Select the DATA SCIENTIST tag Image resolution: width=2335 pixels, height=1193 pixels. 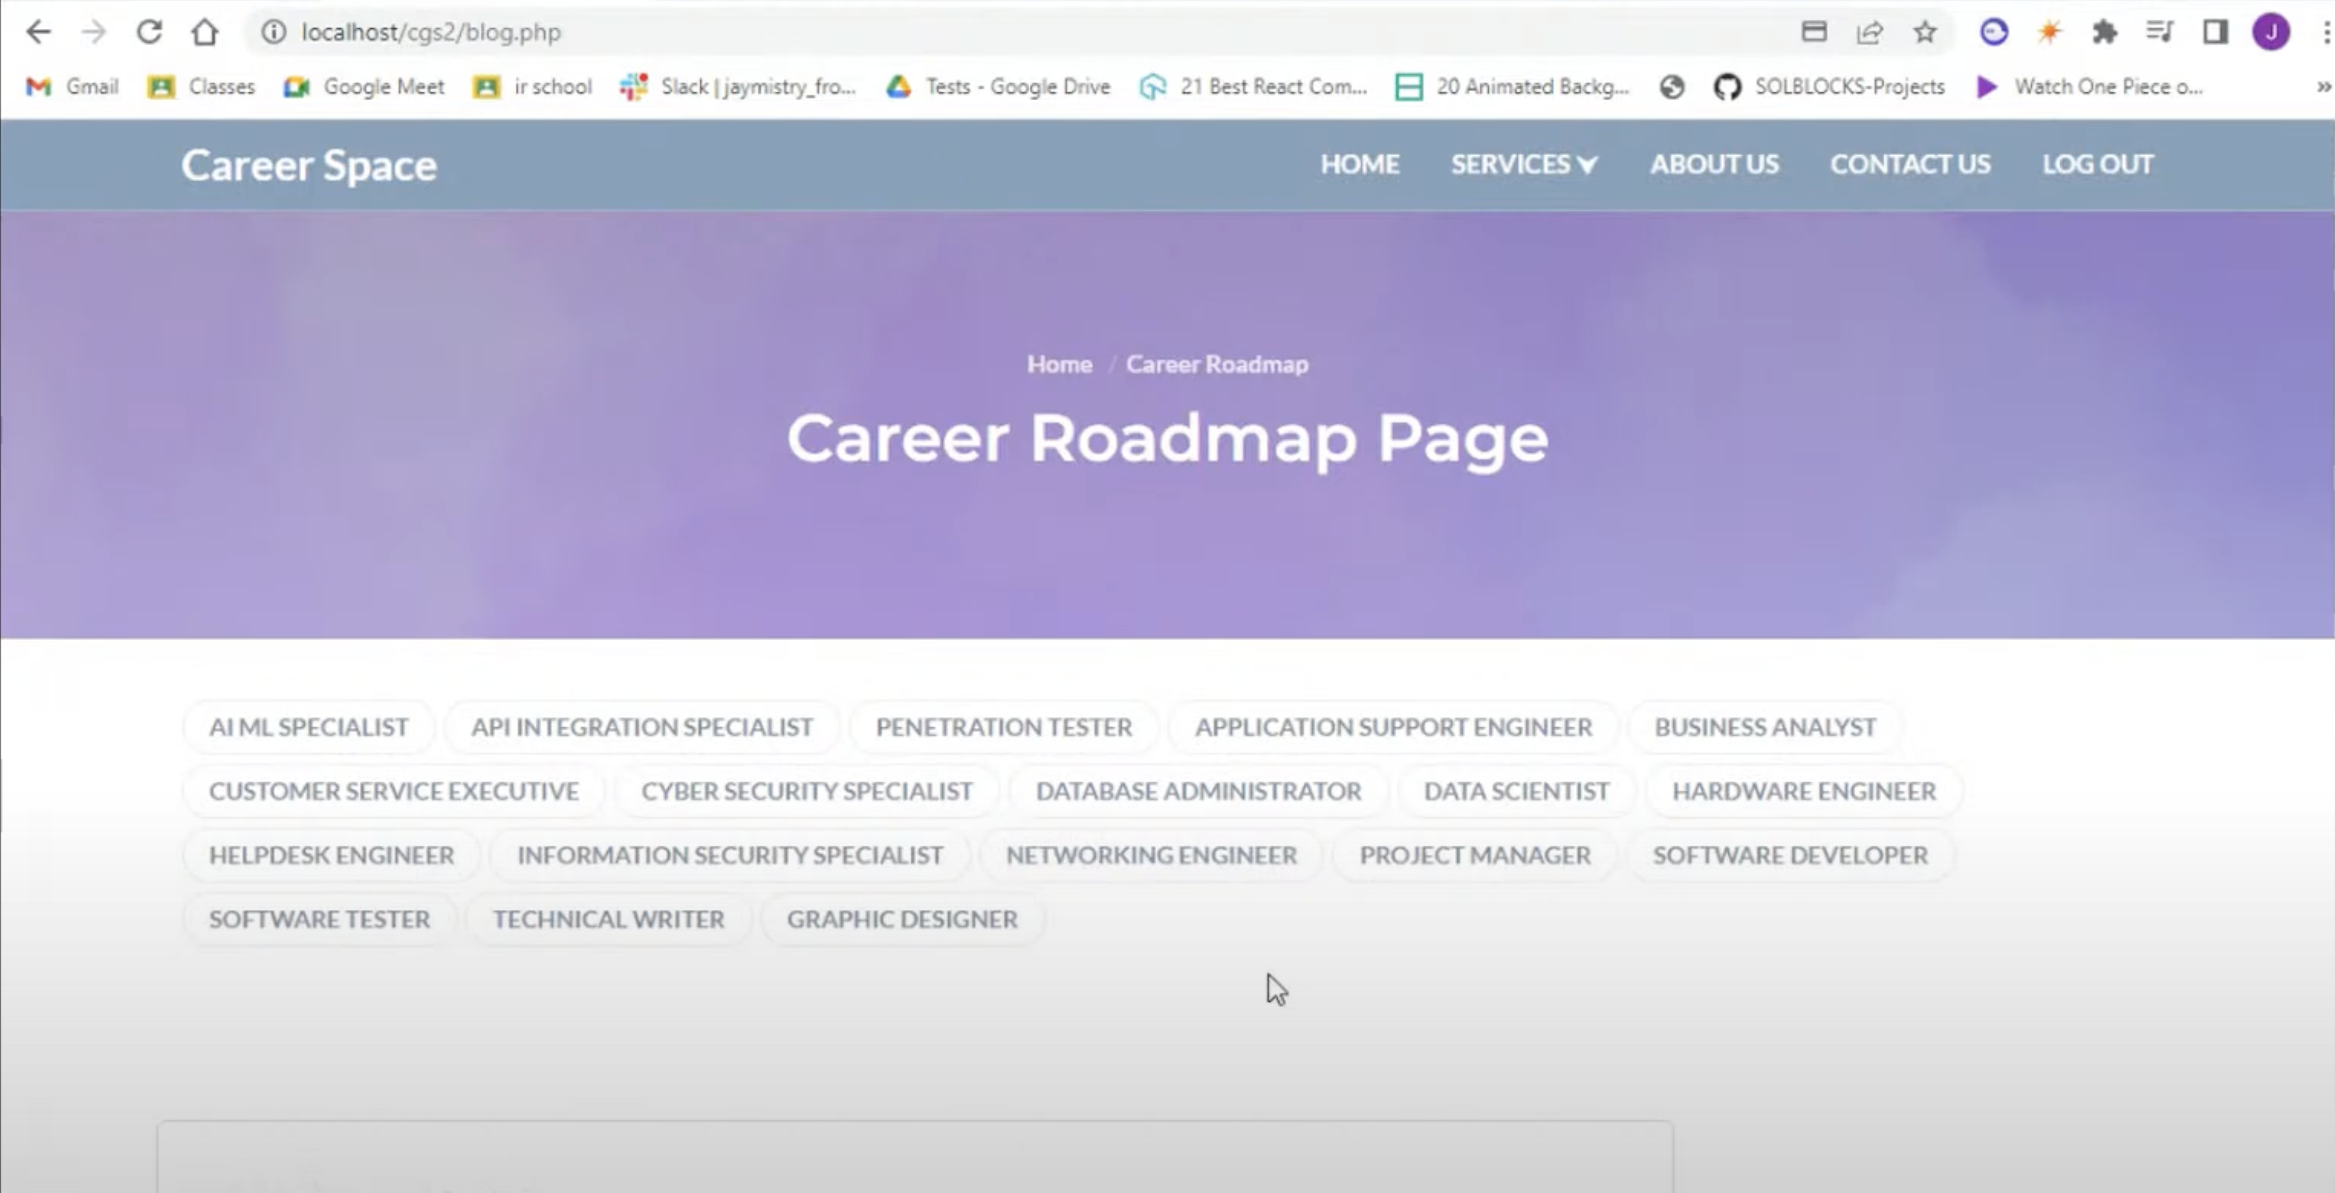click(1516, 791)
